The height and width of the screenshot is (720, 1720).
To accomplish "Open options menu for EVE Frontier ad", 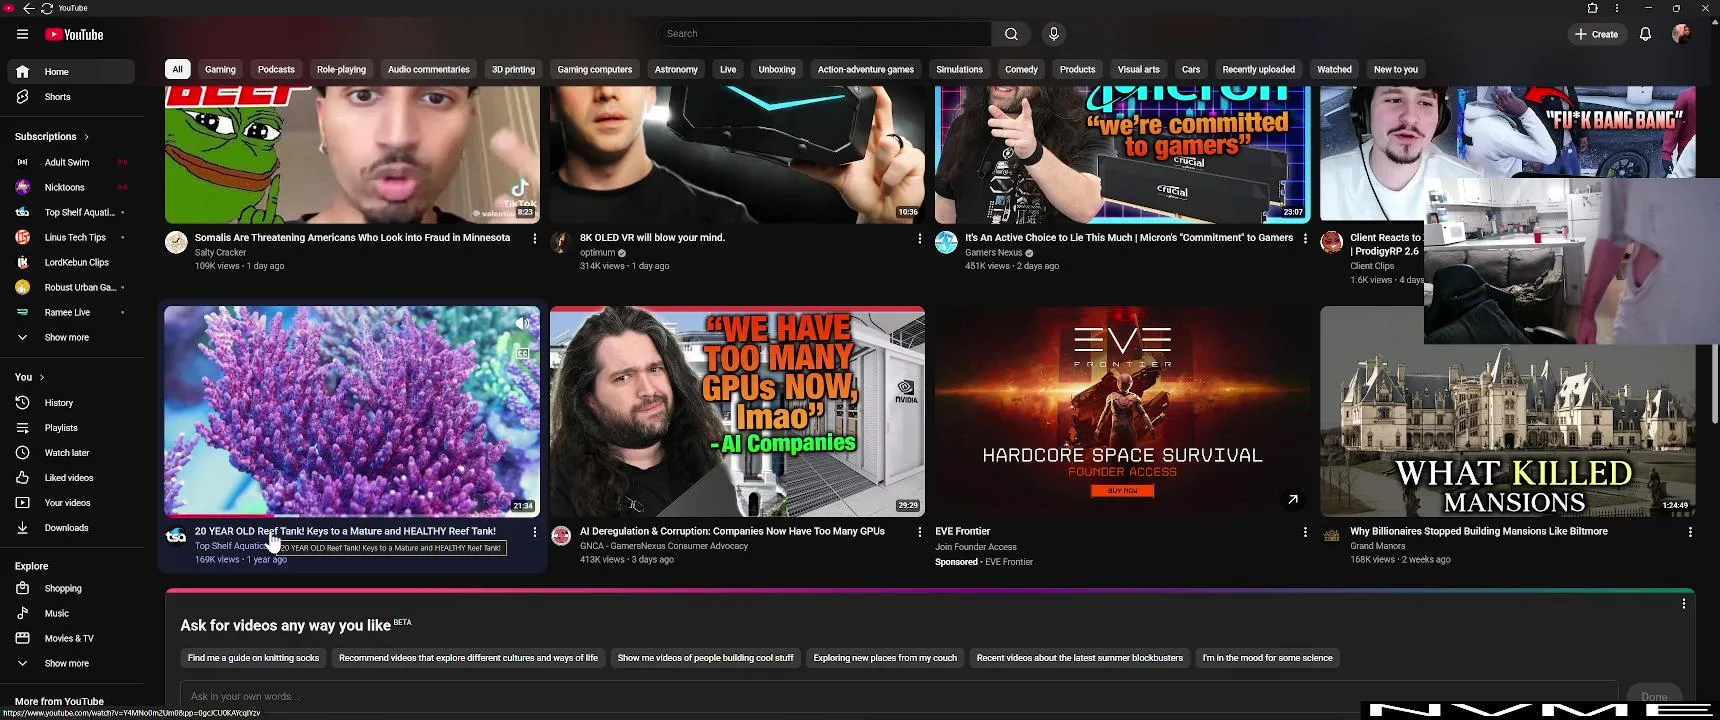I will 1305,532.
